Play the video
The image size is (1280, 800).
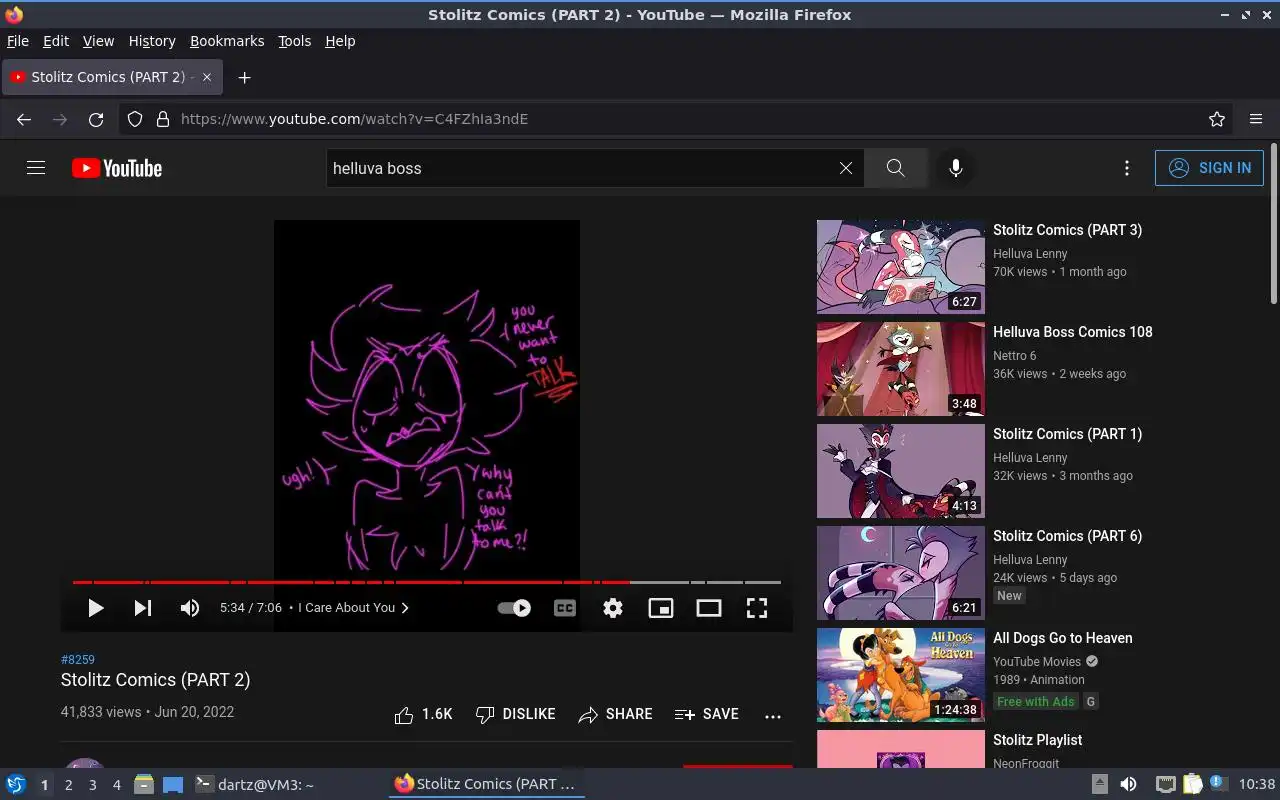[x=95, y=608]
